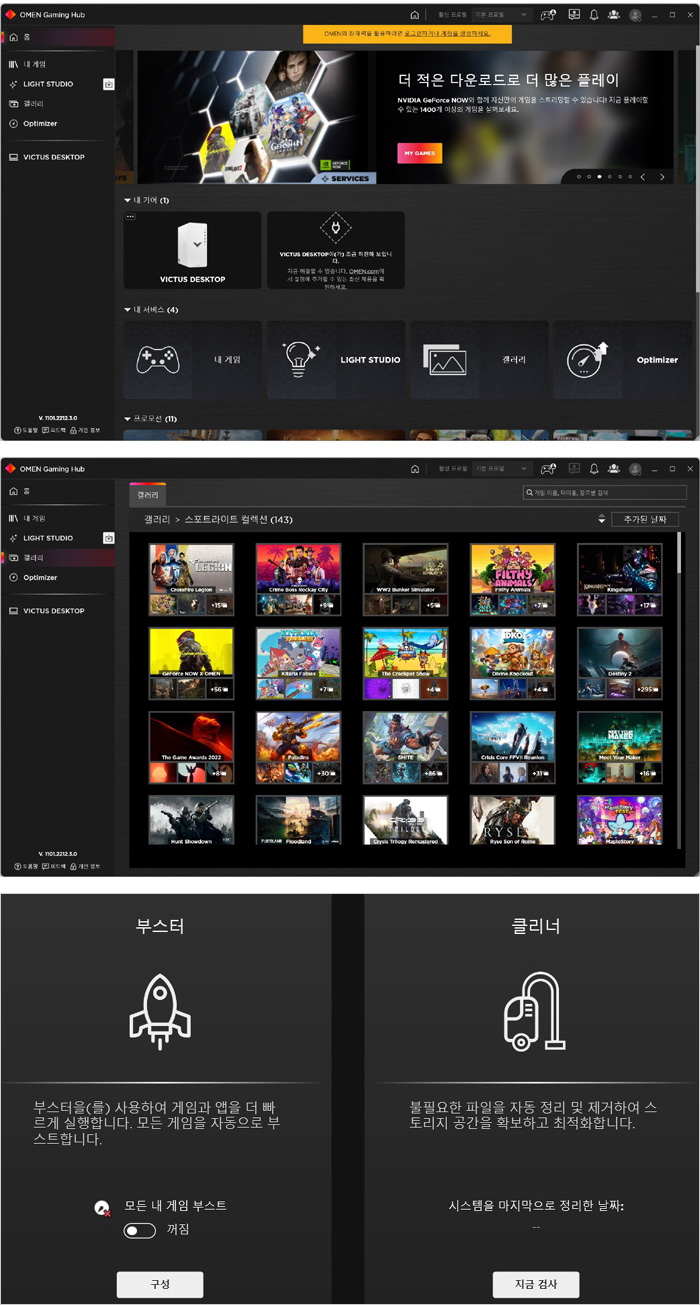Viewport: 700px width, 1308px height.
Task: Open the 기본 프로필 dropdown in the top window
Action: coord(502,15)
